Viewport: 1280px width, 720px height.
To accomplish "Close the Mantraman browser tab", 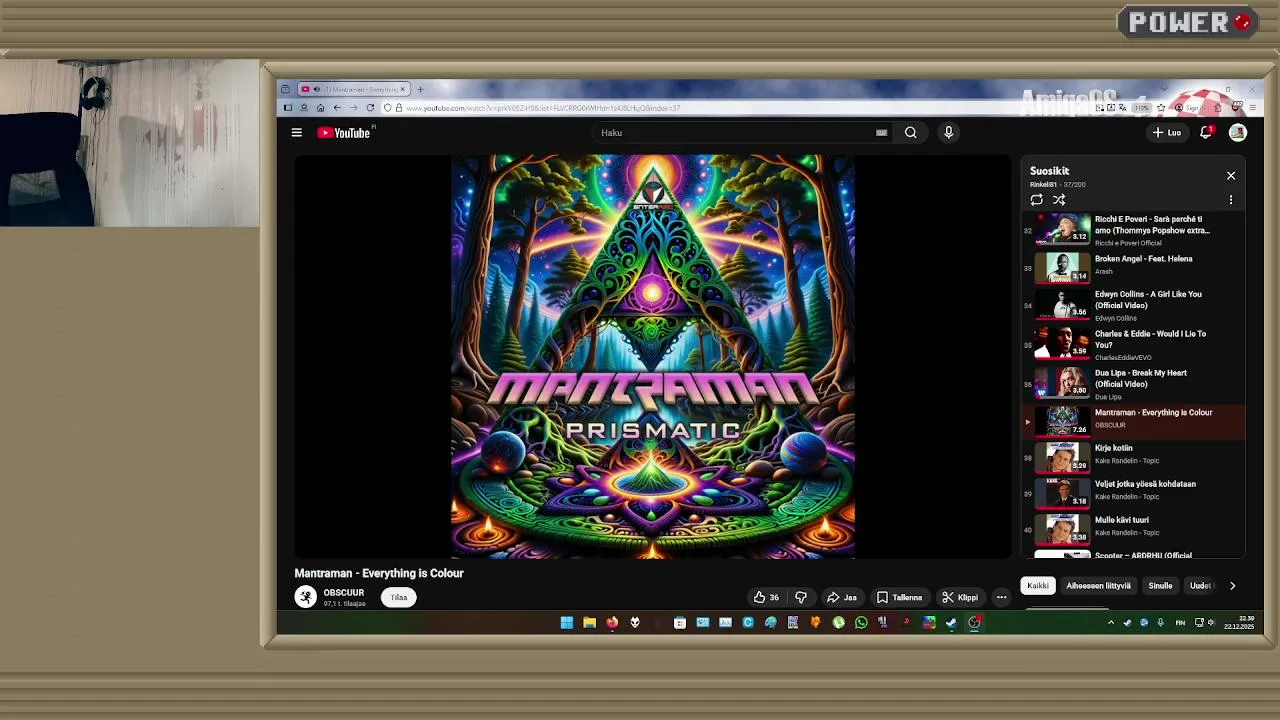I will (x=403, y=89).
